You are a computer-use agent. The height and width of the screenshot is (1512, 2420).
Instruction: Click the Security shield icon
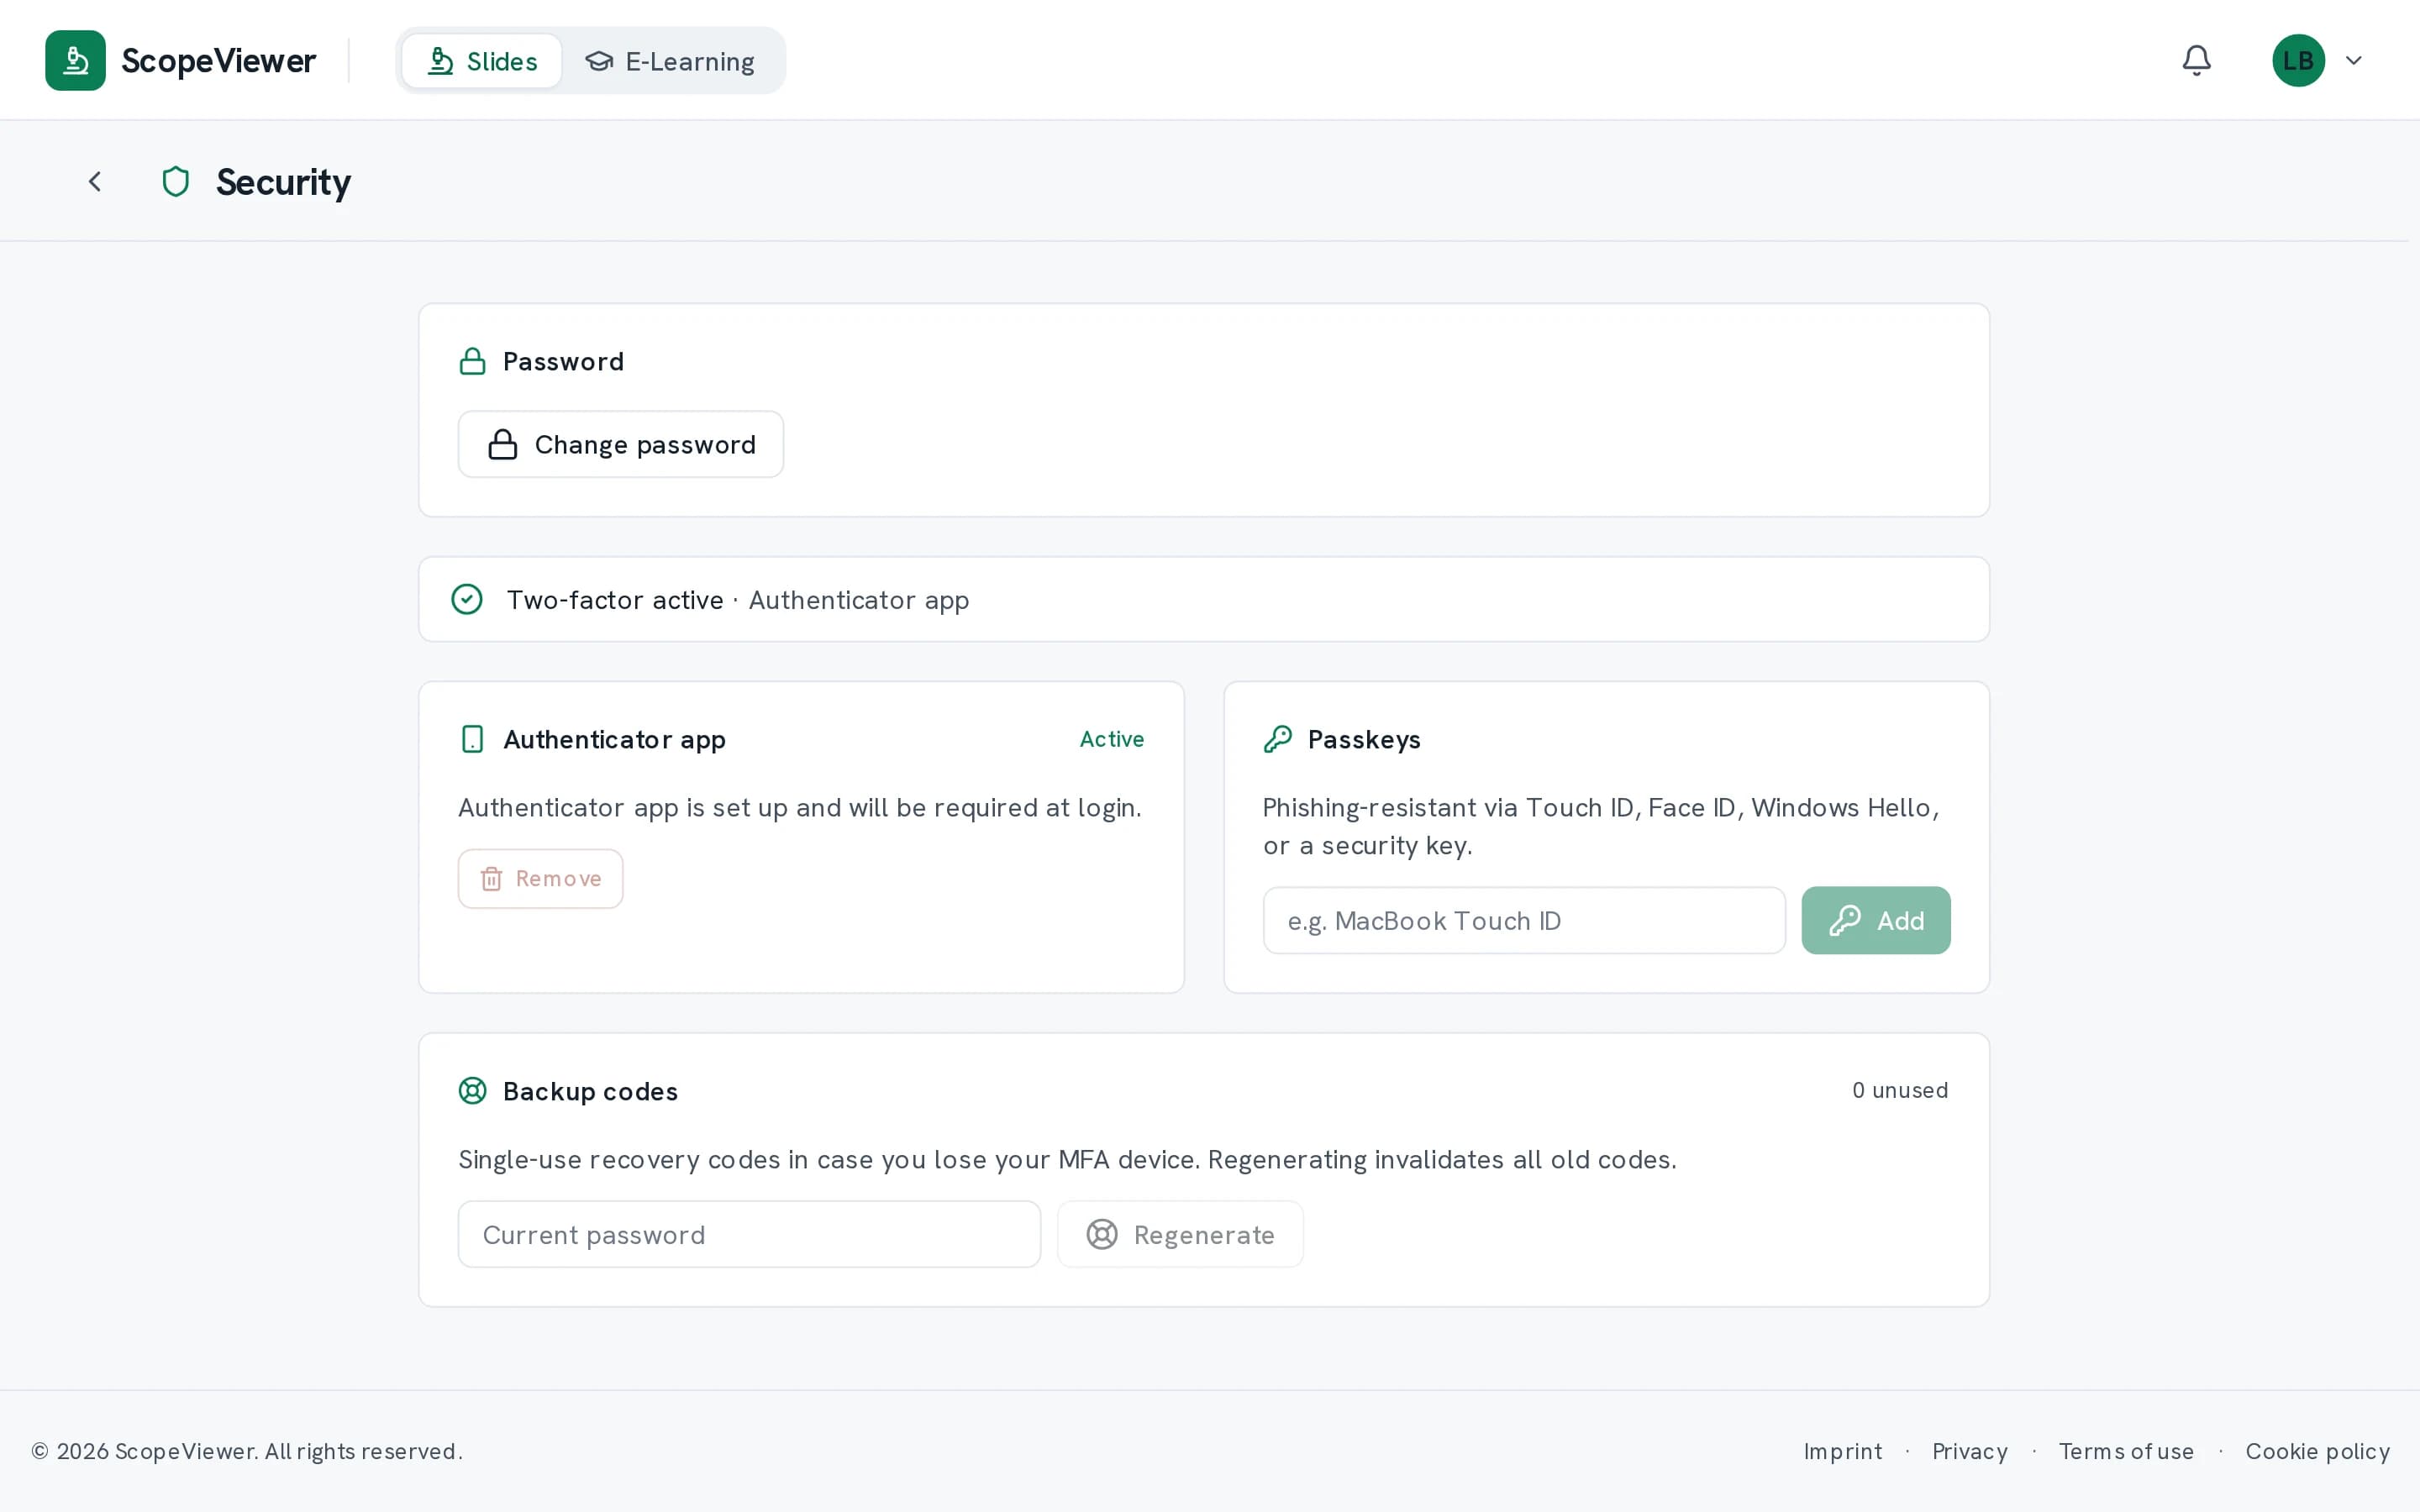(176, 181)
